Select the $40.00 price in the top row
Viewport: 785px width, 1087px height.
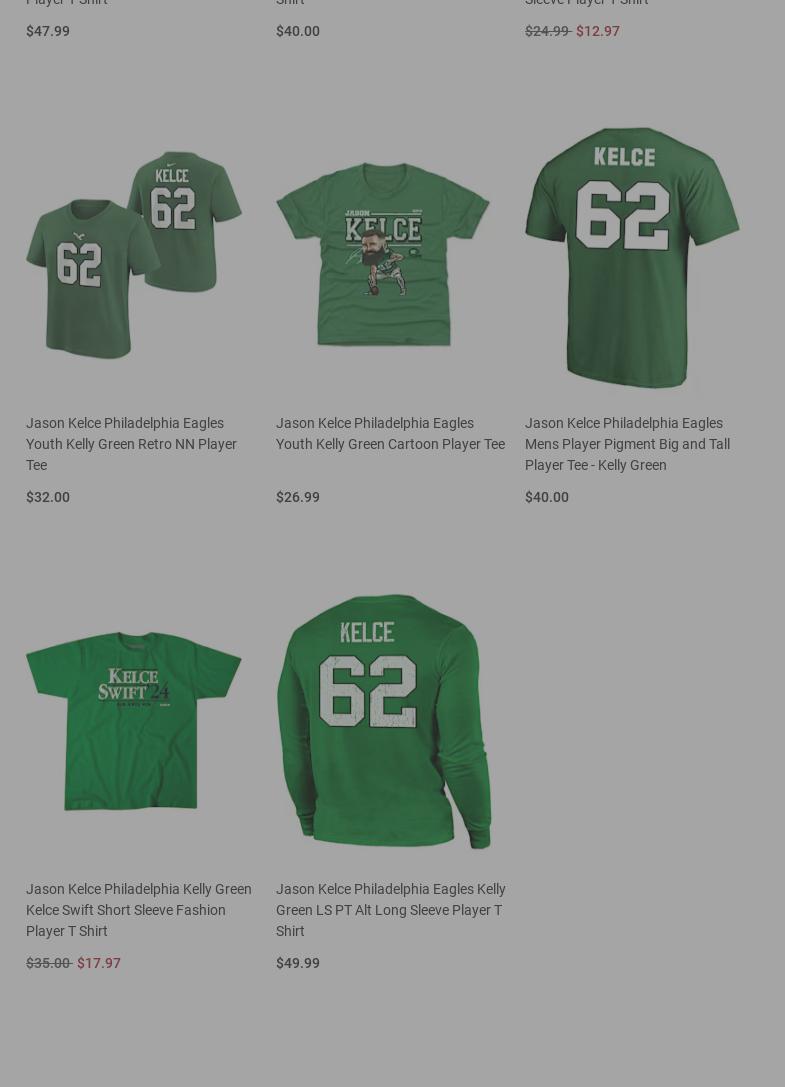point(297,31)
